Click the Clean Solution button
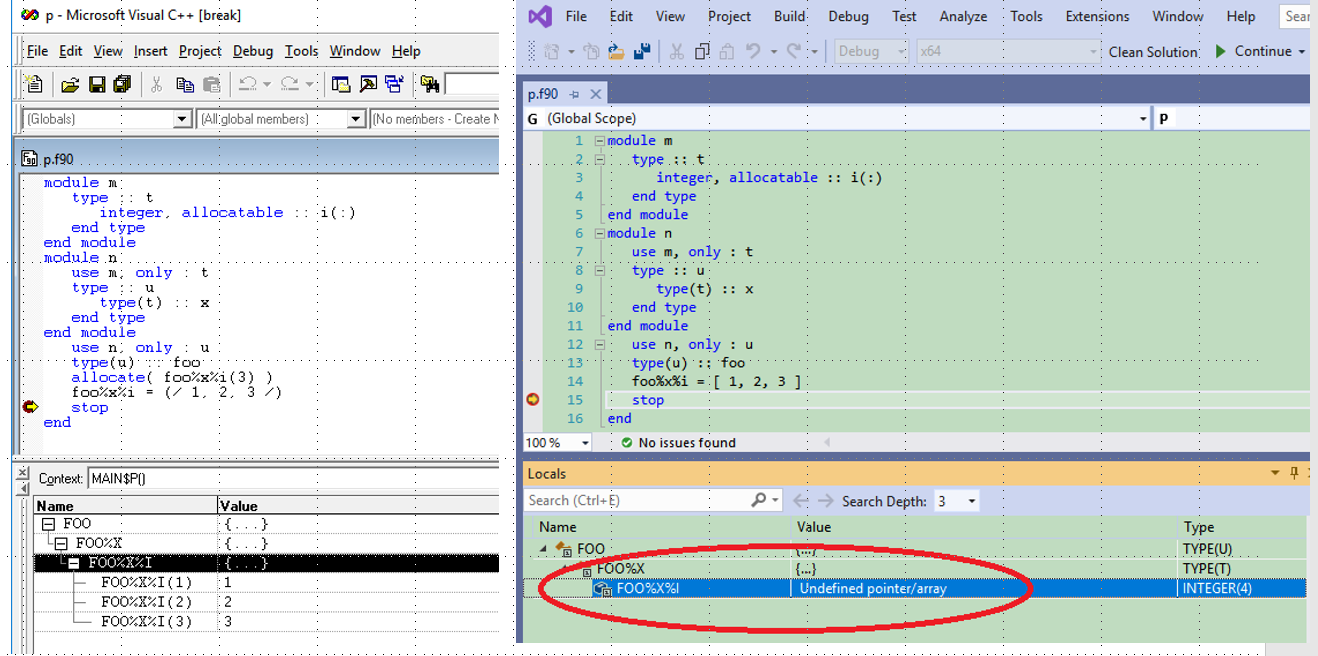 pos(1152,51)
